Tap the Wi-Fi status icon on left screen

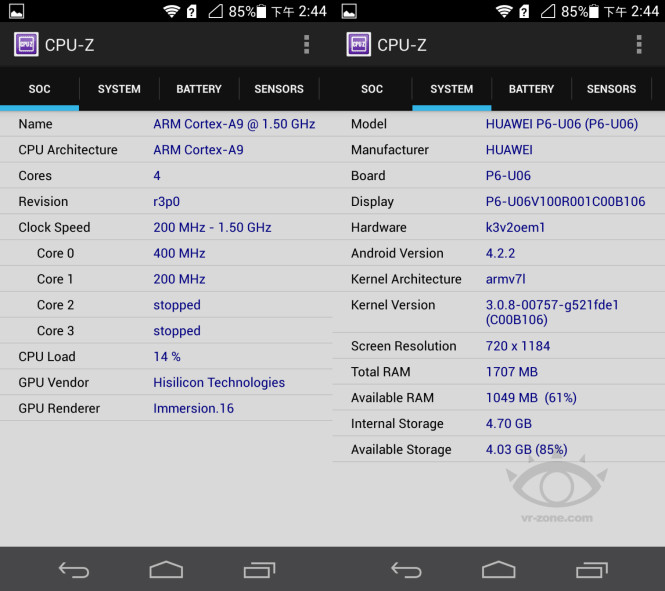click(172, 11)
